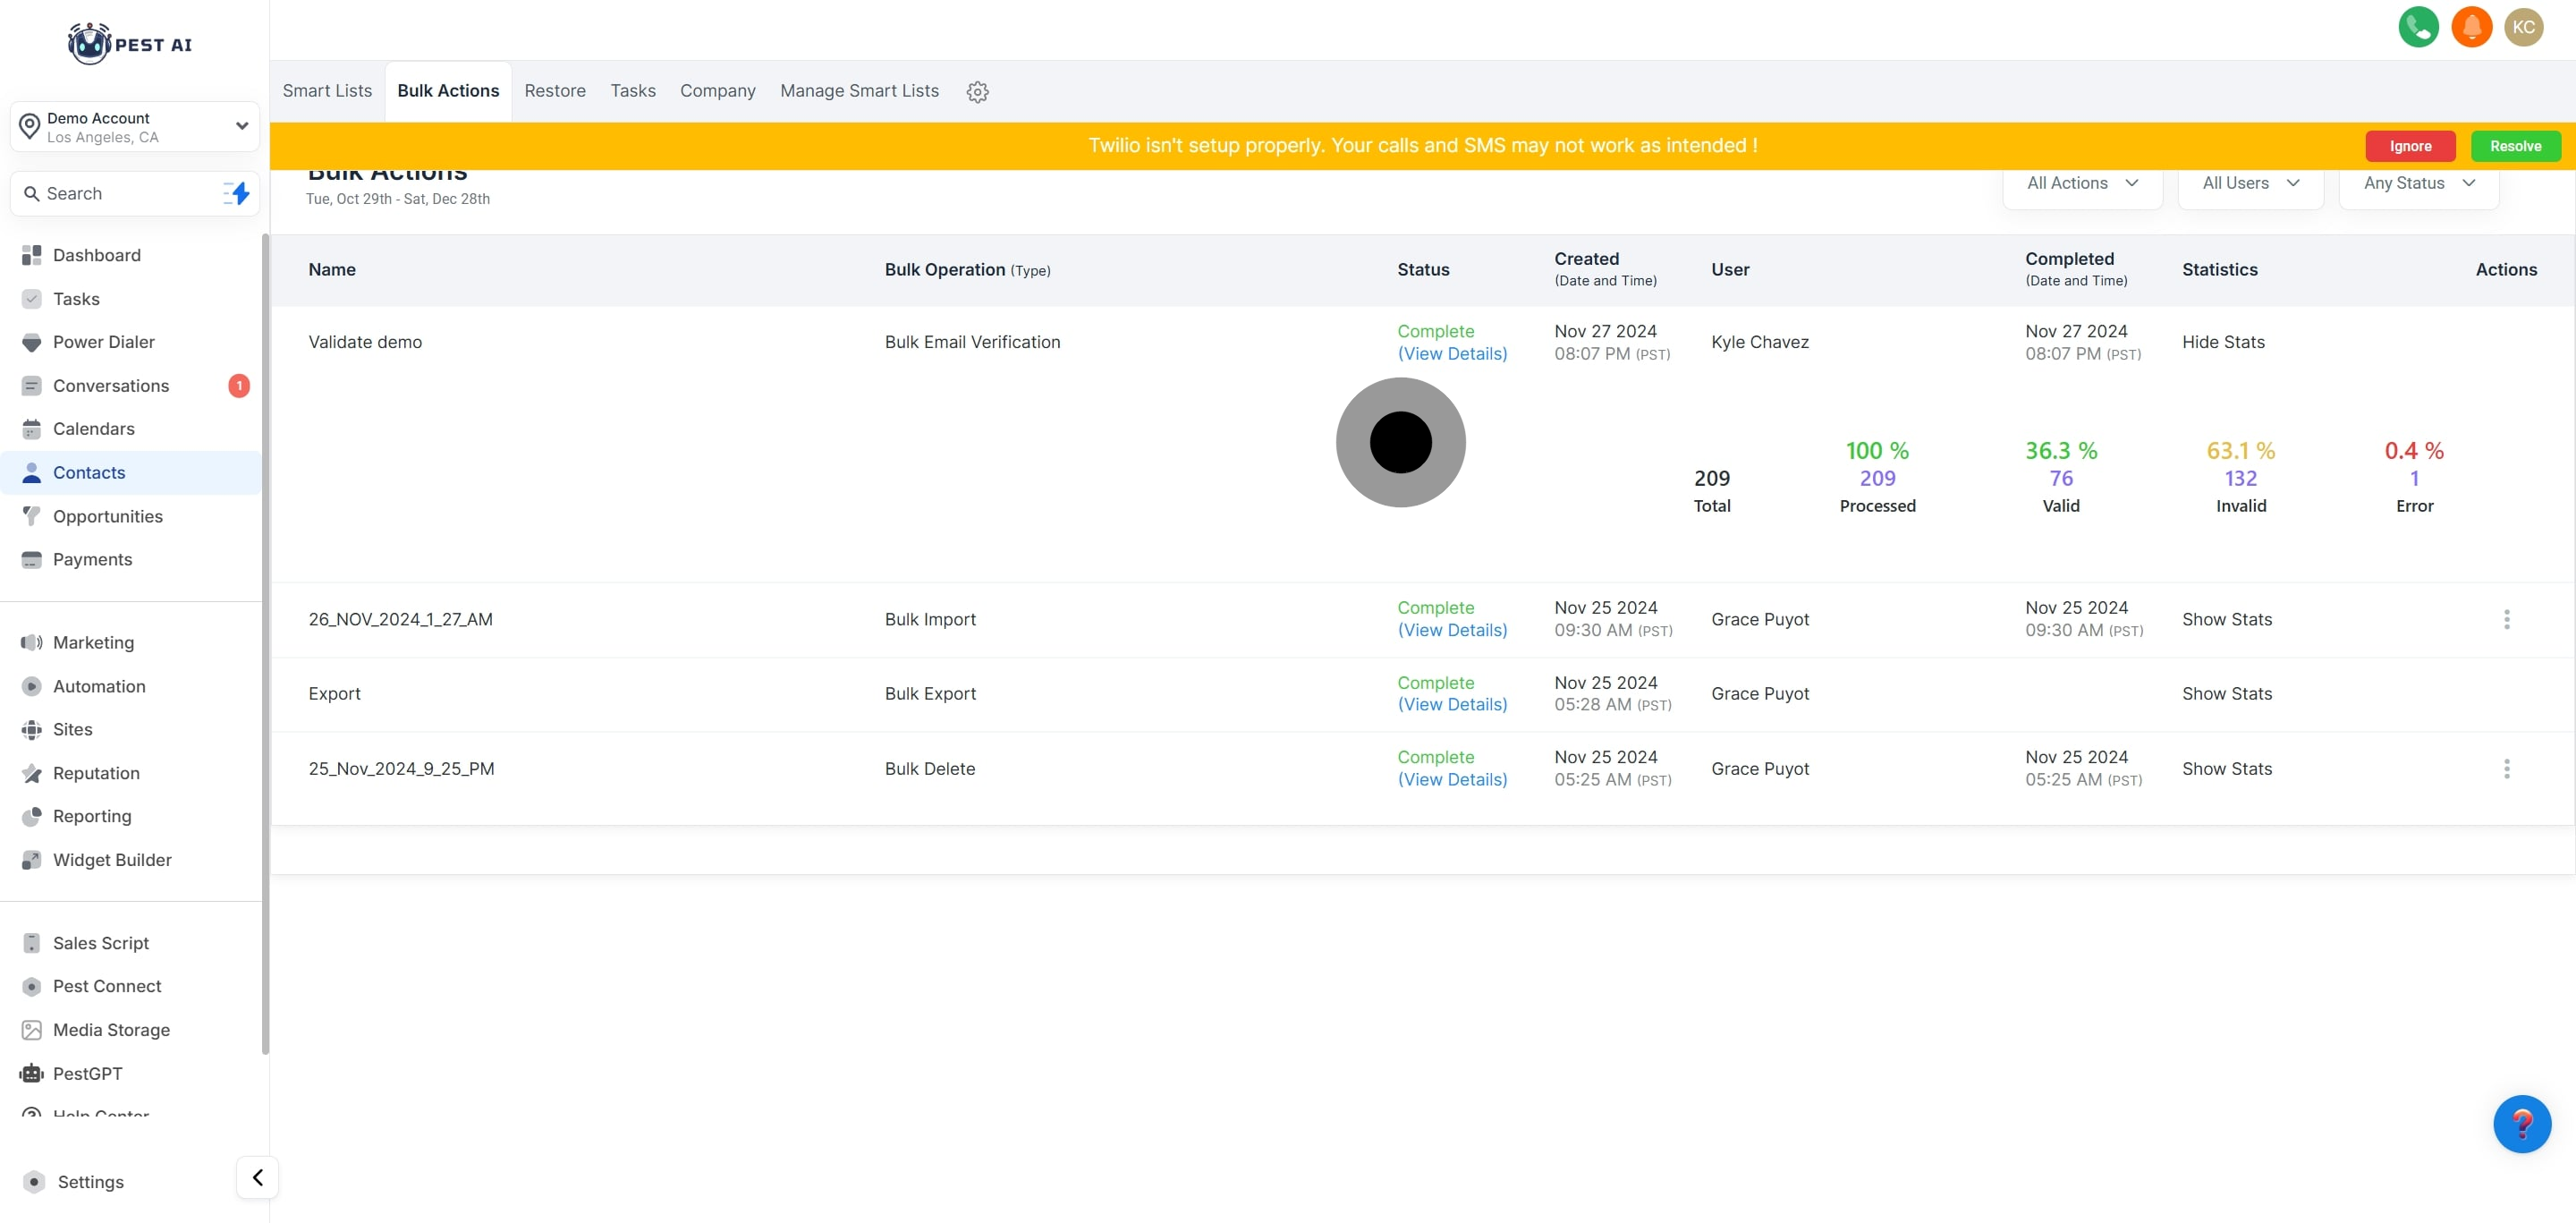Open the orange notifications bell
Viewport: 2576px width, 1223px height.
(x=2471, y=27)
